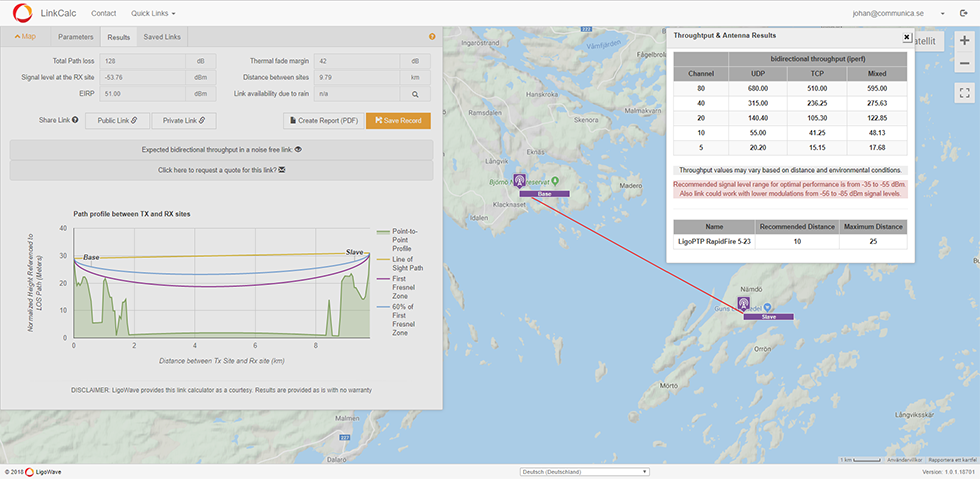This screenshot has width=980, height=479.
Task: Click the LinkCalc brand title
Action: pyautogui.click(x=58, y=13)
